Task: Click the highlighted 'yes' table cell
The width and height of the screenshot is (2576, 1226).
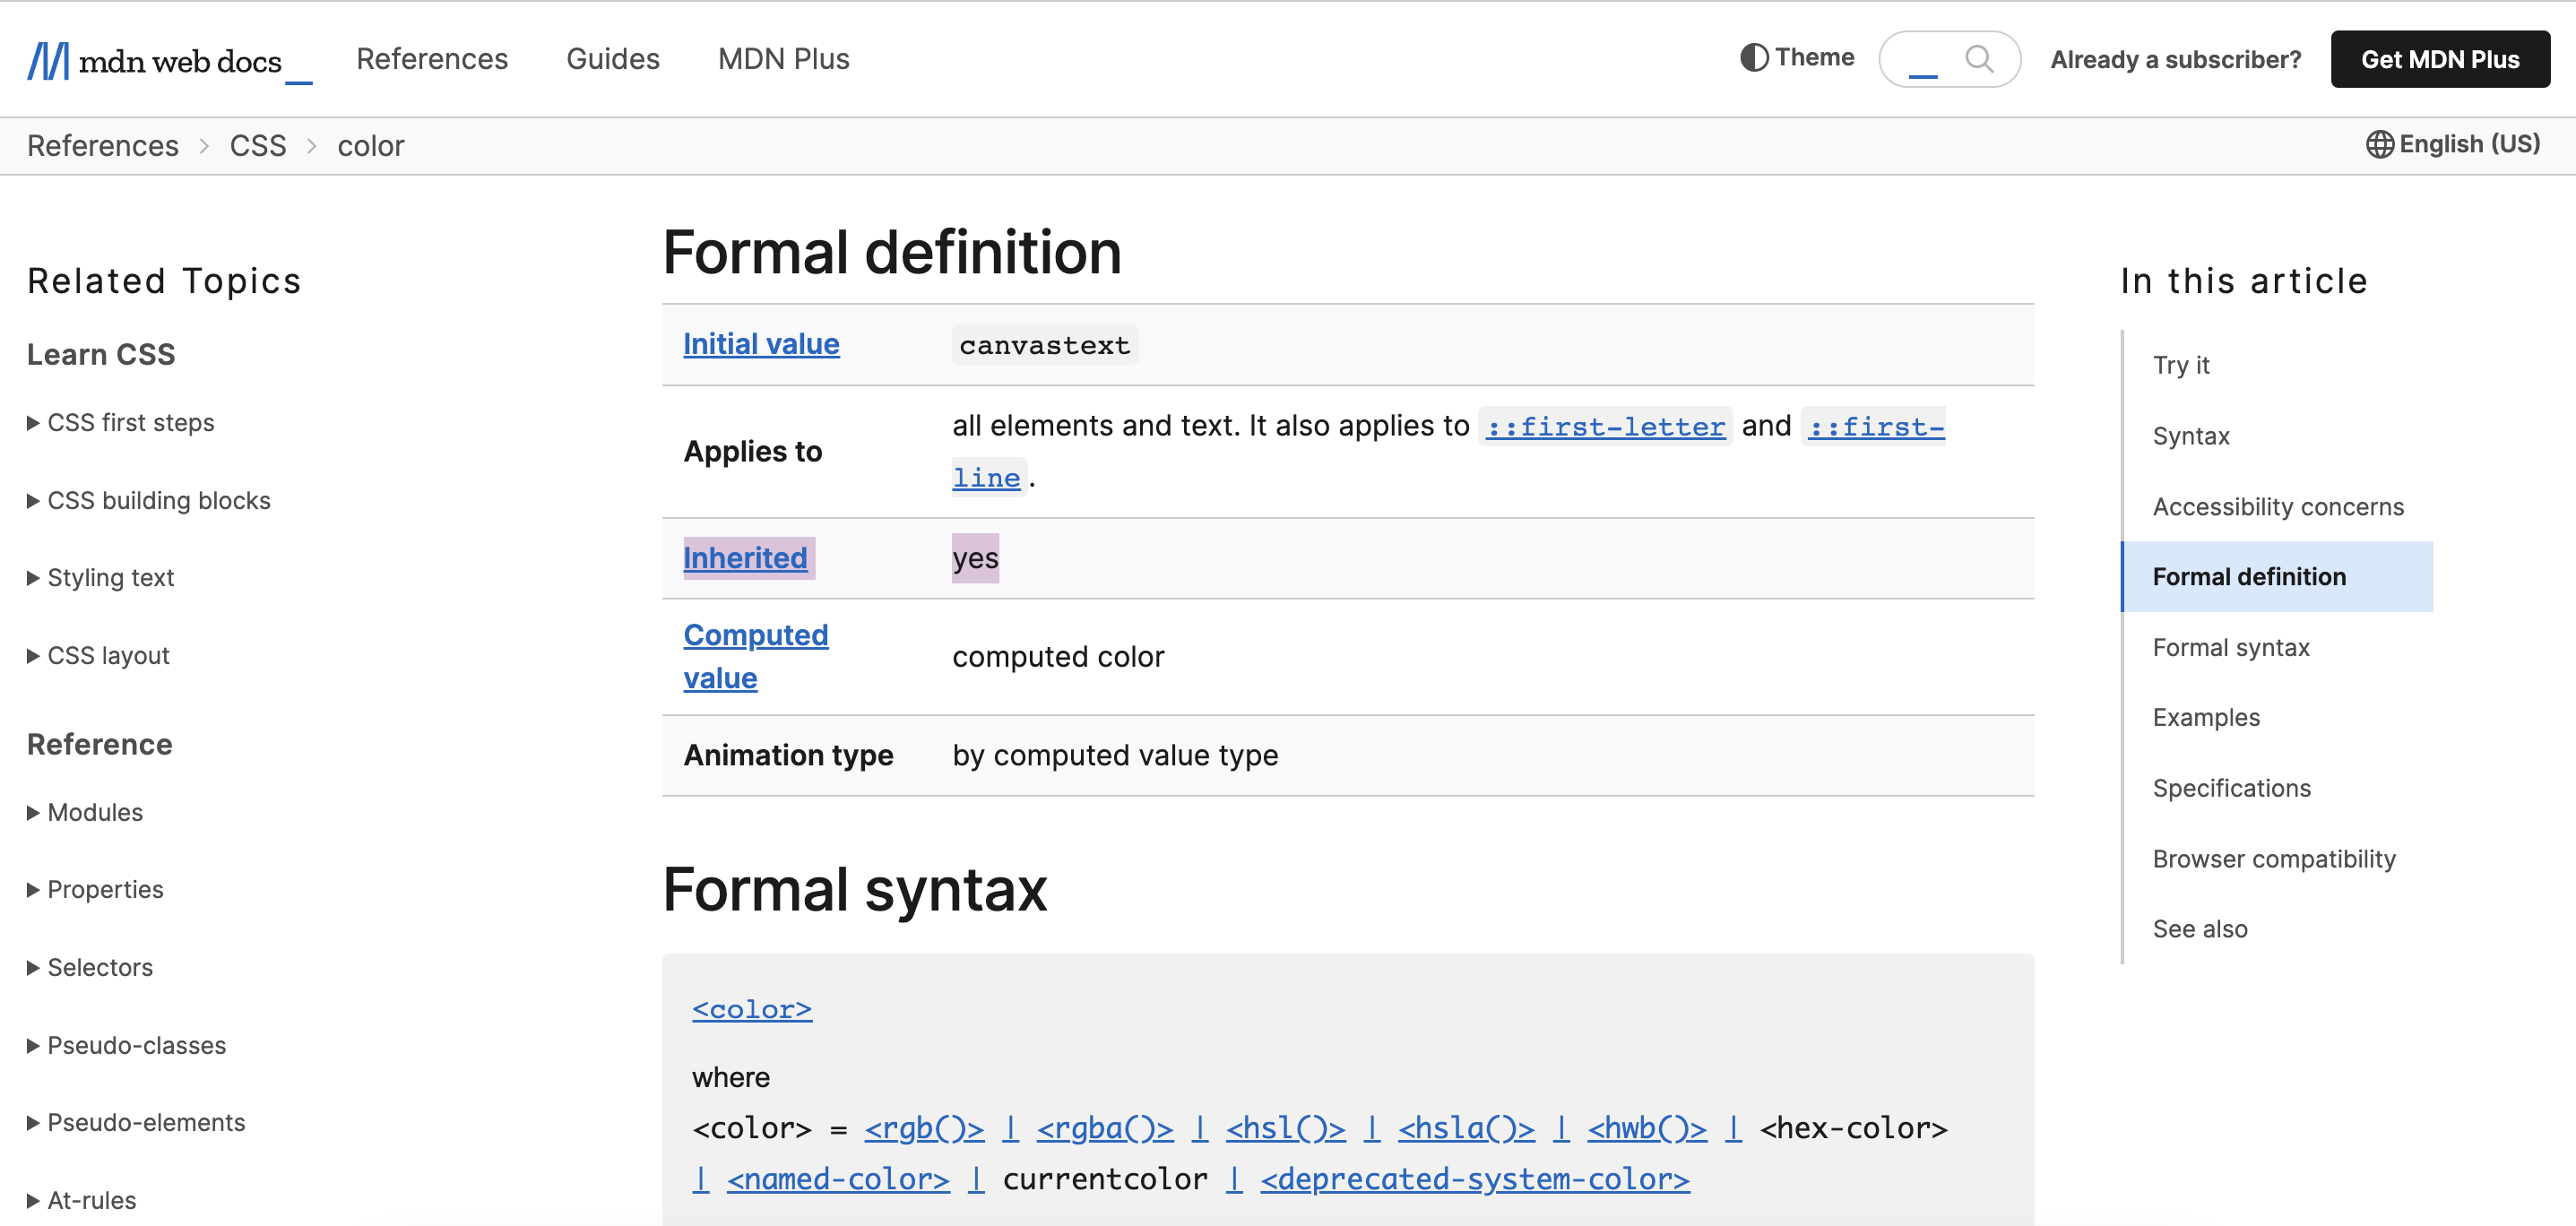Action: pos(975,558)
